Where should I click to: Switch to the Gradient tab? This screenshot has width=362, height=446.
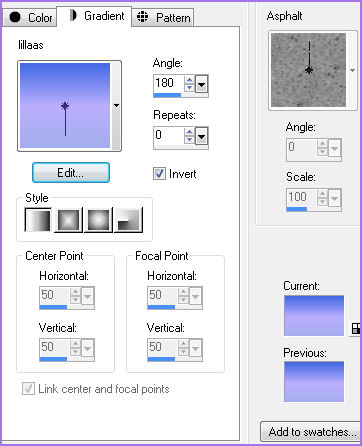pyautogui.click(x=94, y=16)
